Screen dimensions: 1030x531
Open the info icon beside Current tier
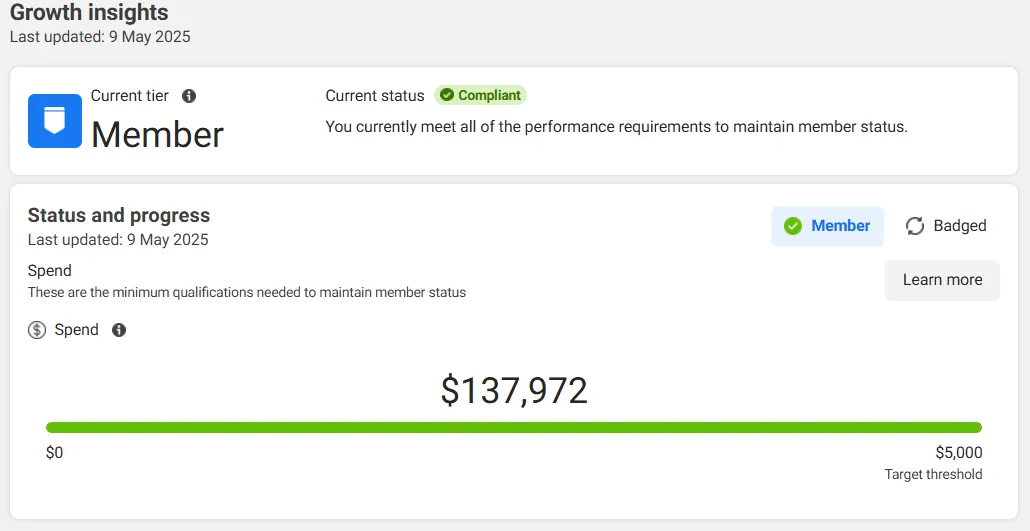click(x=189, y=96)
